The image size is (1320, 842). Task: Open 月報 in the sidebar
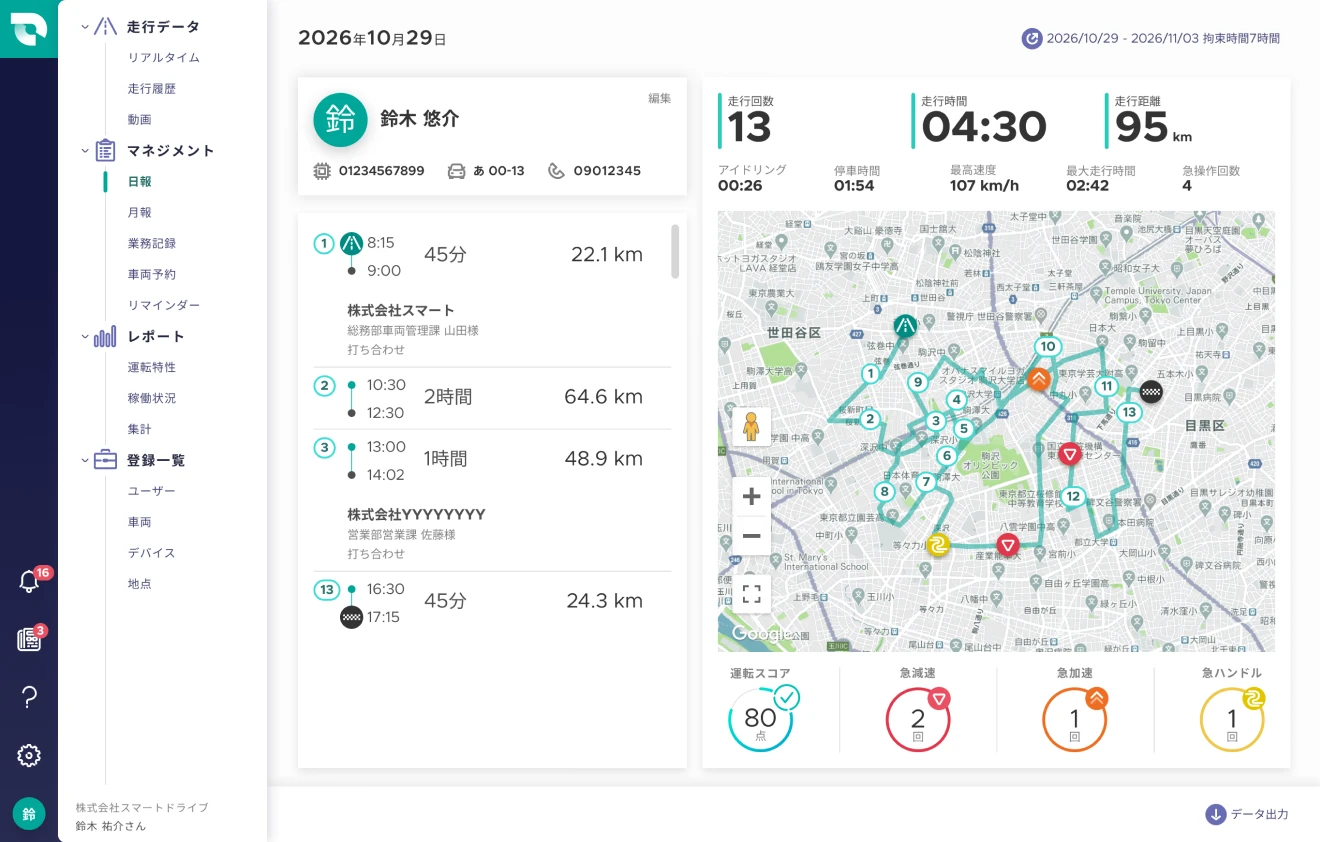tap(140, 213)
